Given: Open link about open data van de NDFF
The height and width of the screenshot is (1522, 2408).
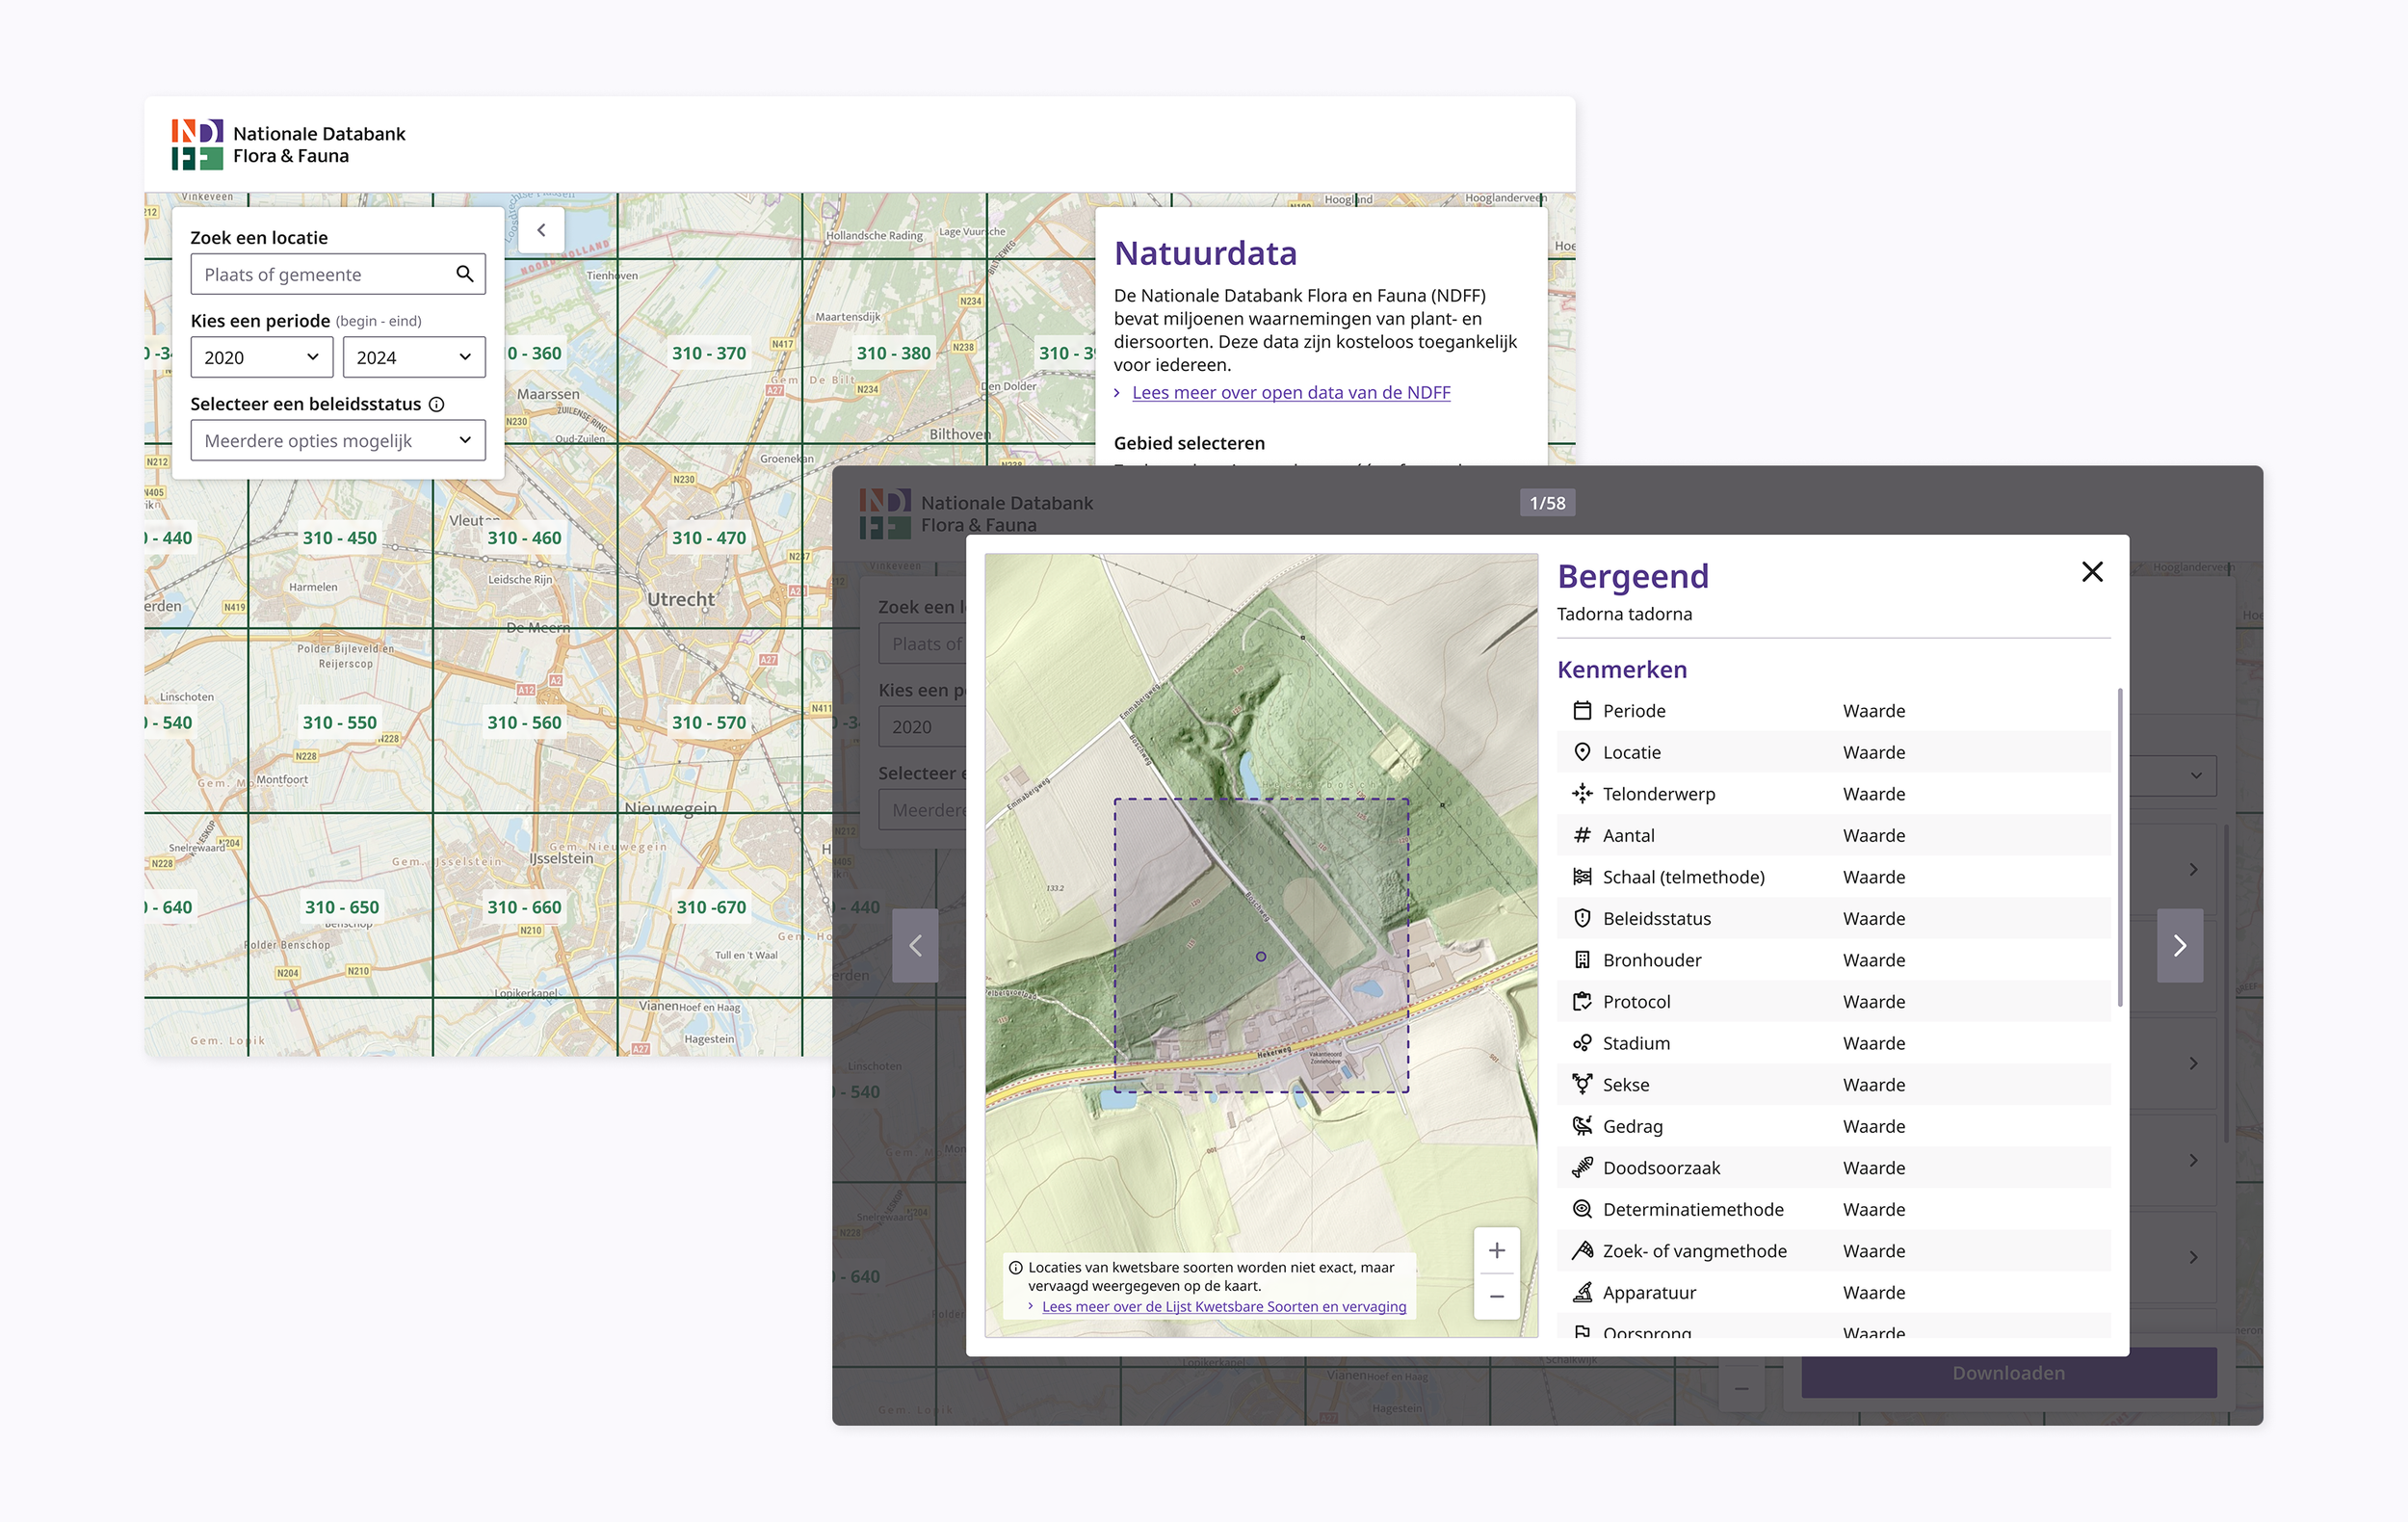Looking at the screenshot, I should (x=1290, y=393).
